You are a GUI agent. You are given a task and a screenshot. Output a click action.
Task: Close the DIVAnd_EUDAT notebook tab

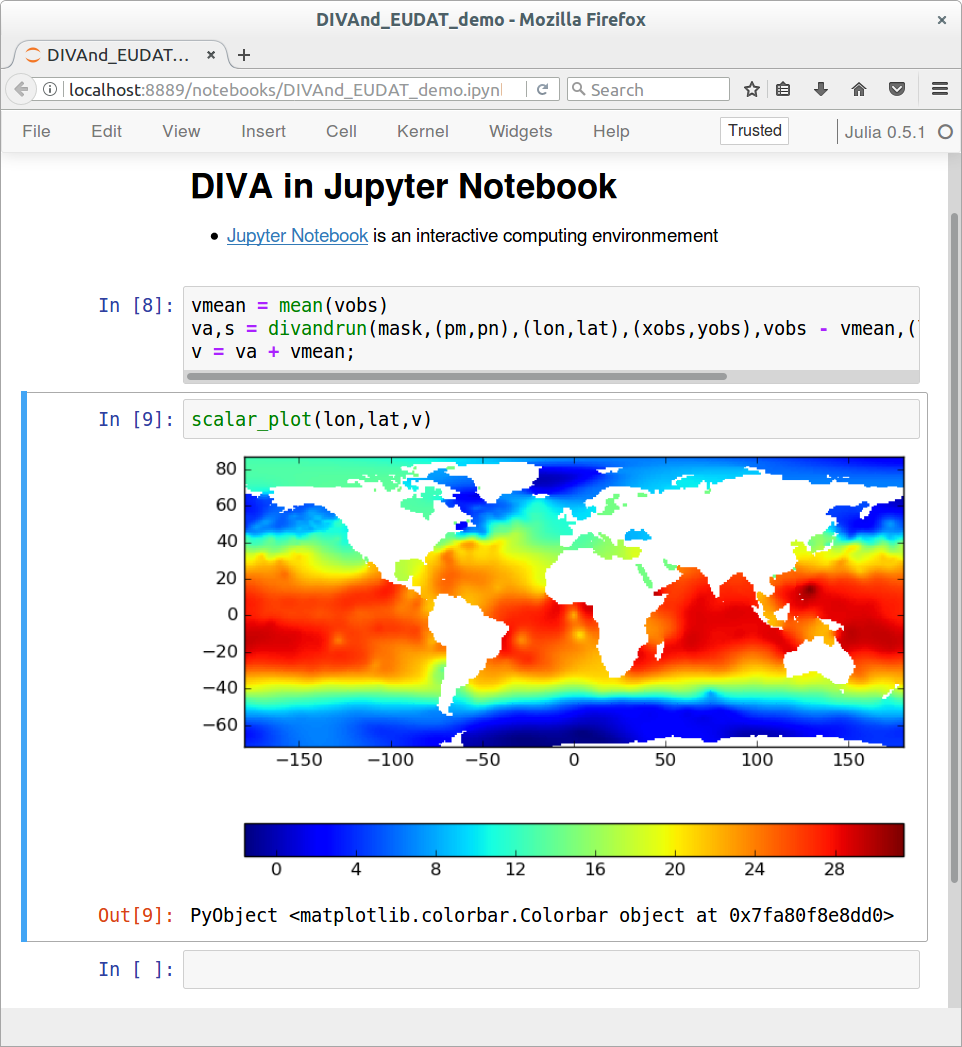(209, 55)
